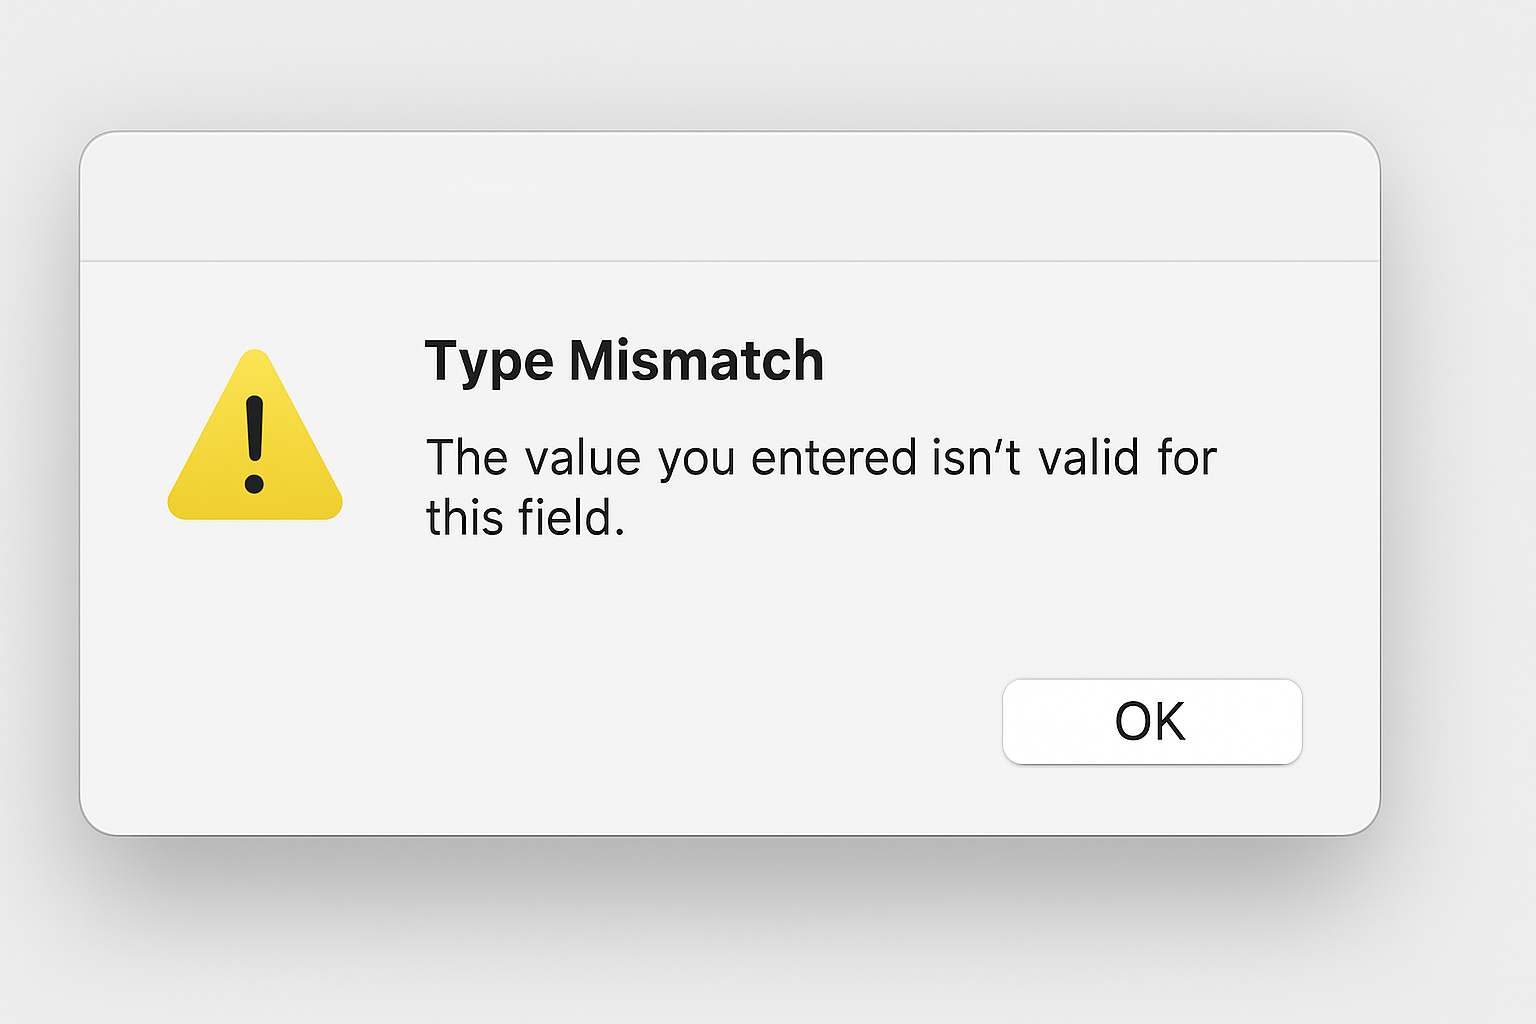Select the empty title bar of the dialog
The width and height of the screenshot is (1536, 1024).
[730, 197]
